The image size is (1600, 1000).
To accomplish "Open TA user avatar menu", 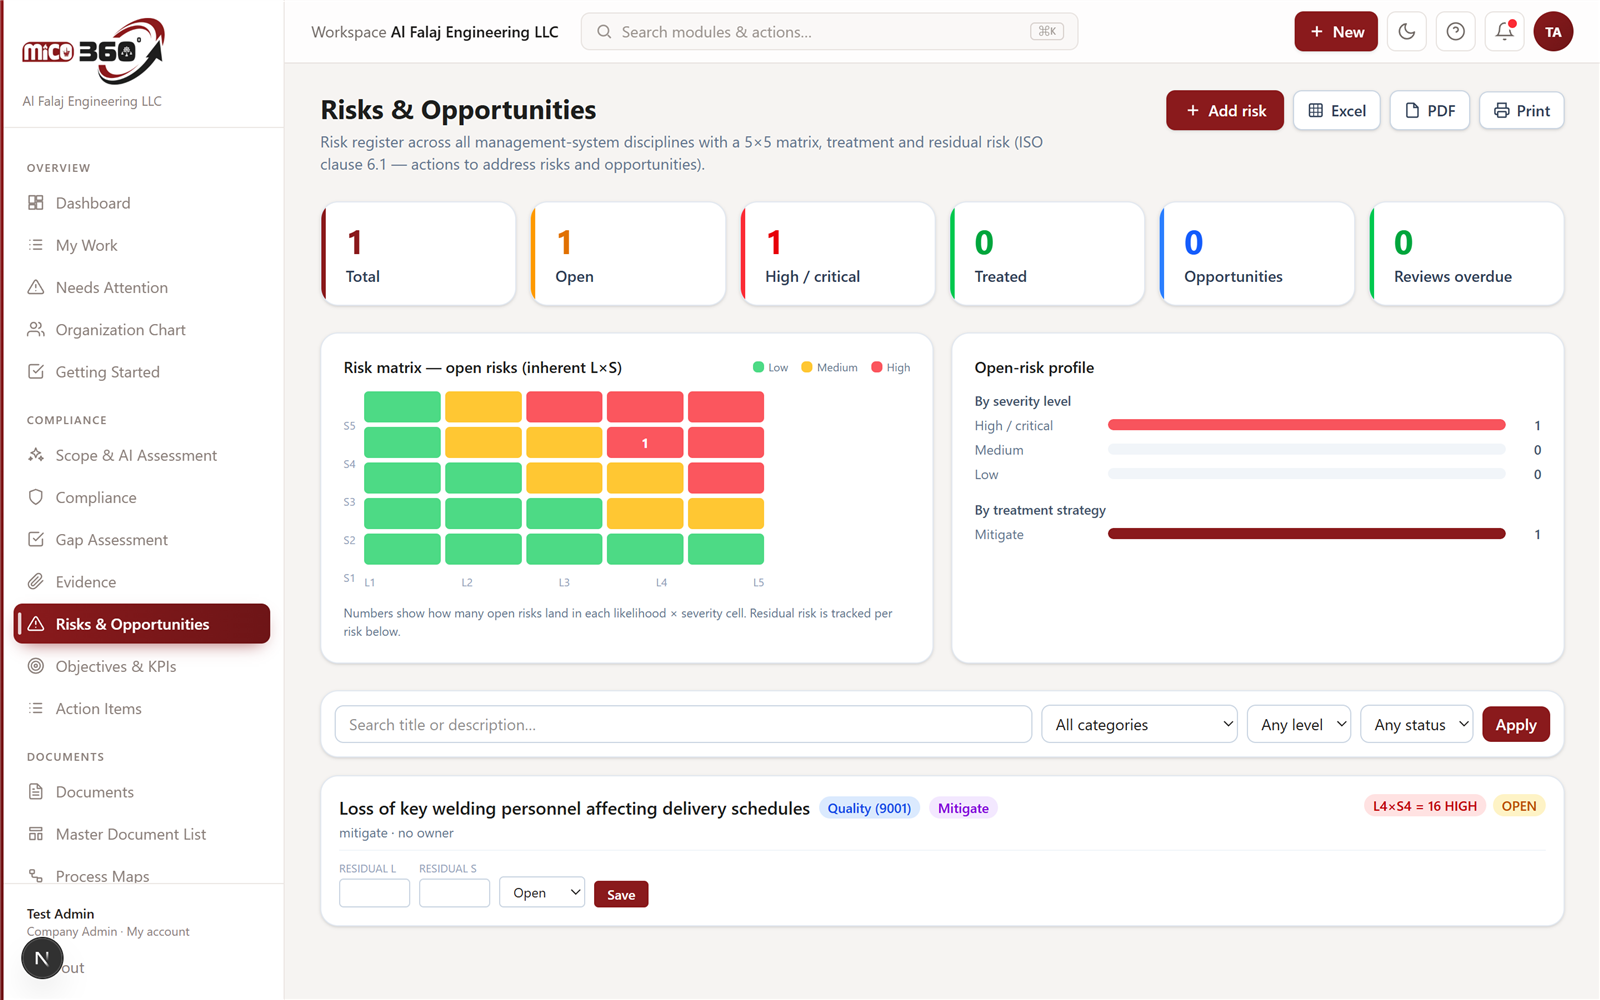I will [1553, 32].
